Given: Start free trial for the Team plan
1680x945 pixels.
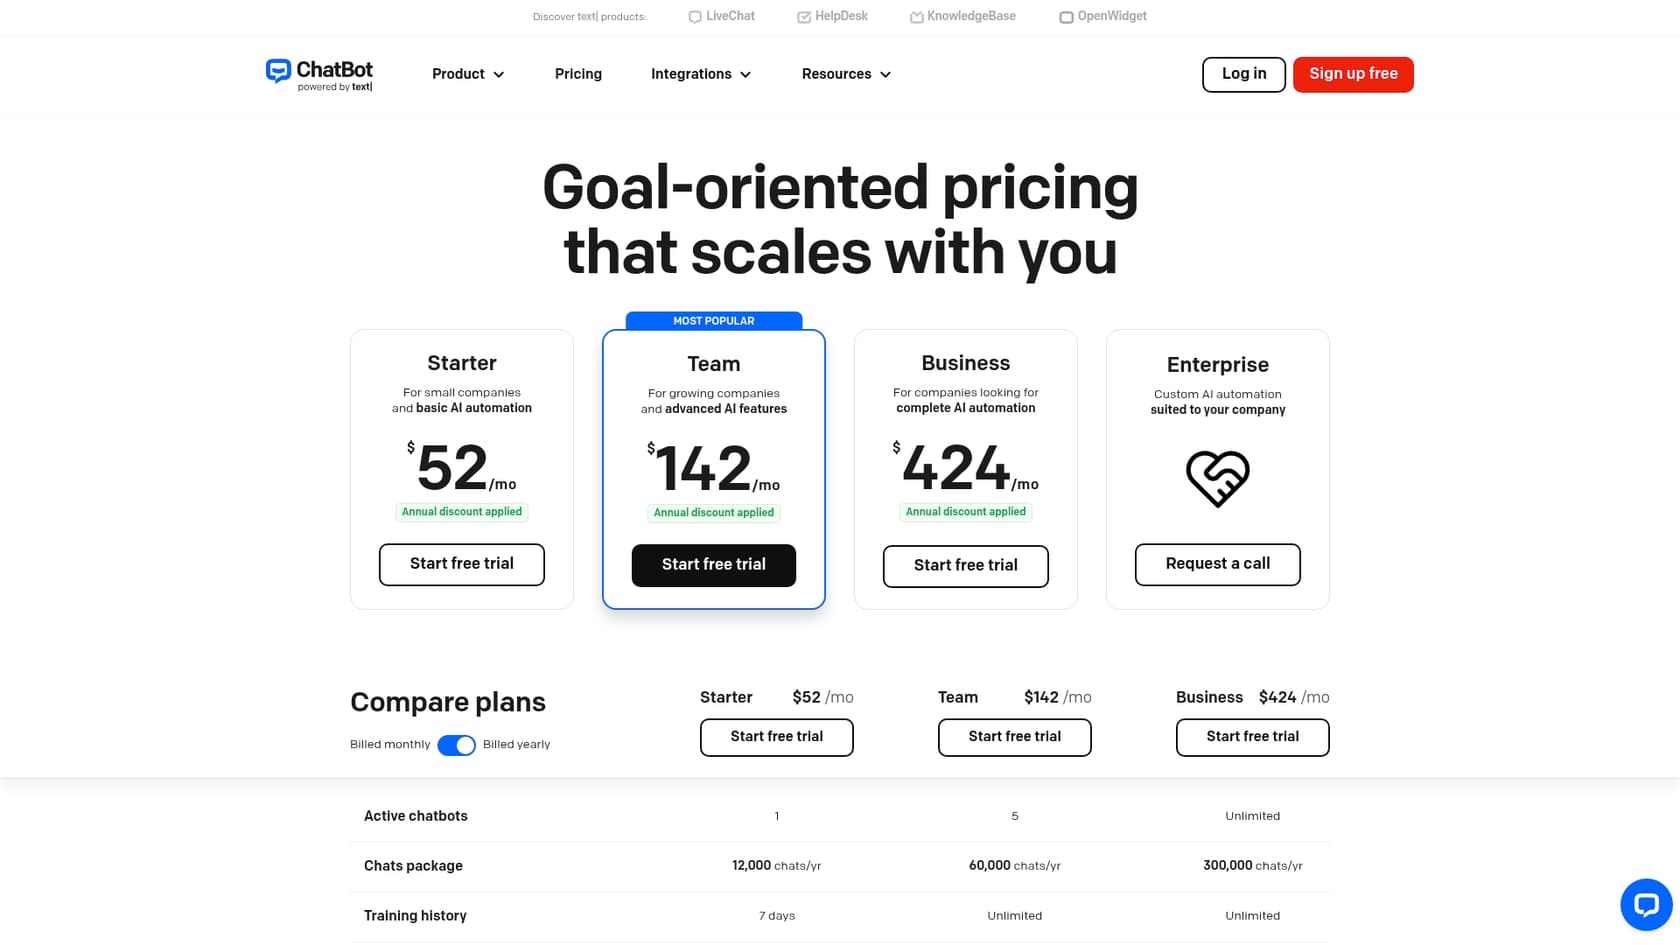Looking at the screenshot, I should pos(713,565).
